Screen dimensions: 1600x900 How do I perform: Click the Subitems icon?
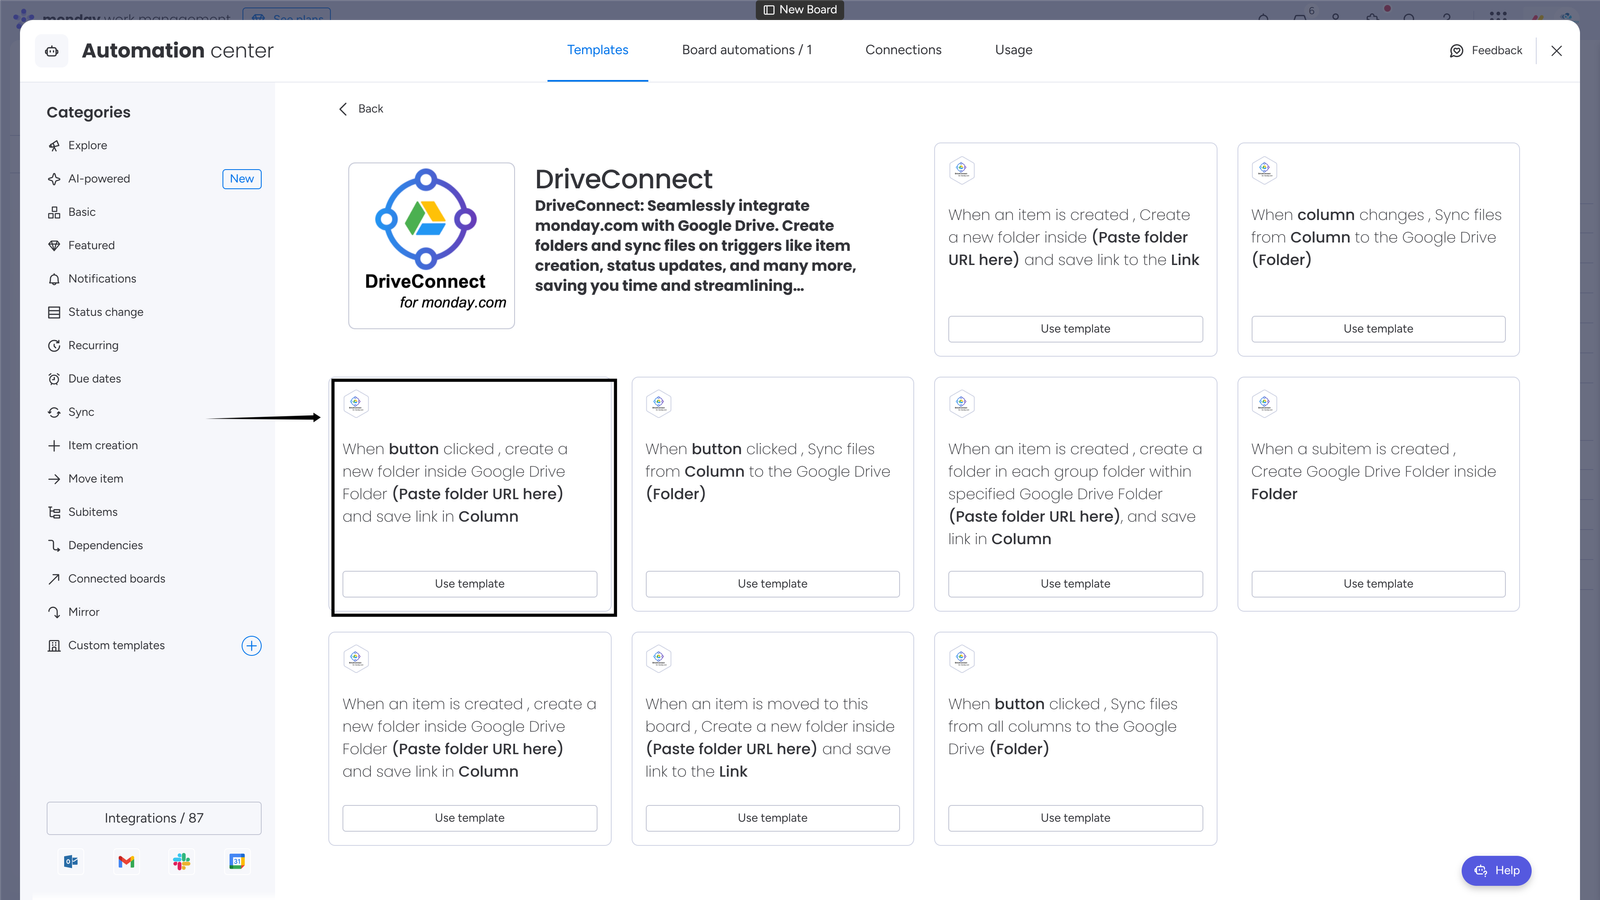coord(54,512)
